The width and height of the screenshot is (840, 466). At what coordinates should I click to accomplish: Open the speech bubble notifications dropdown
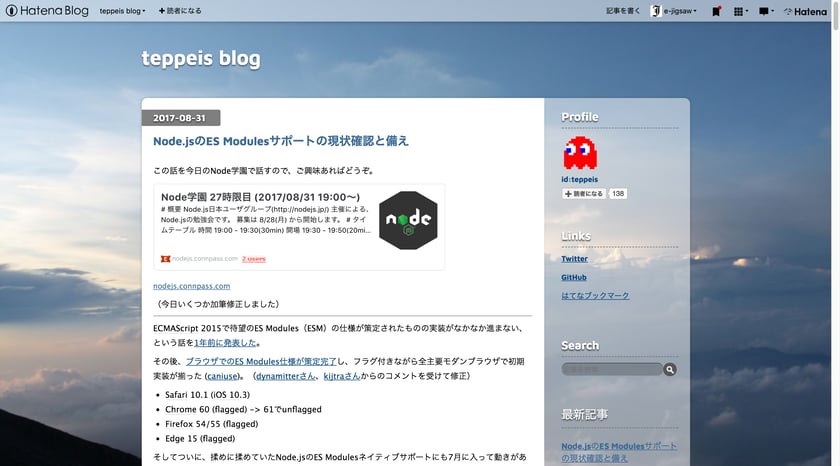[x=766, y=11]
